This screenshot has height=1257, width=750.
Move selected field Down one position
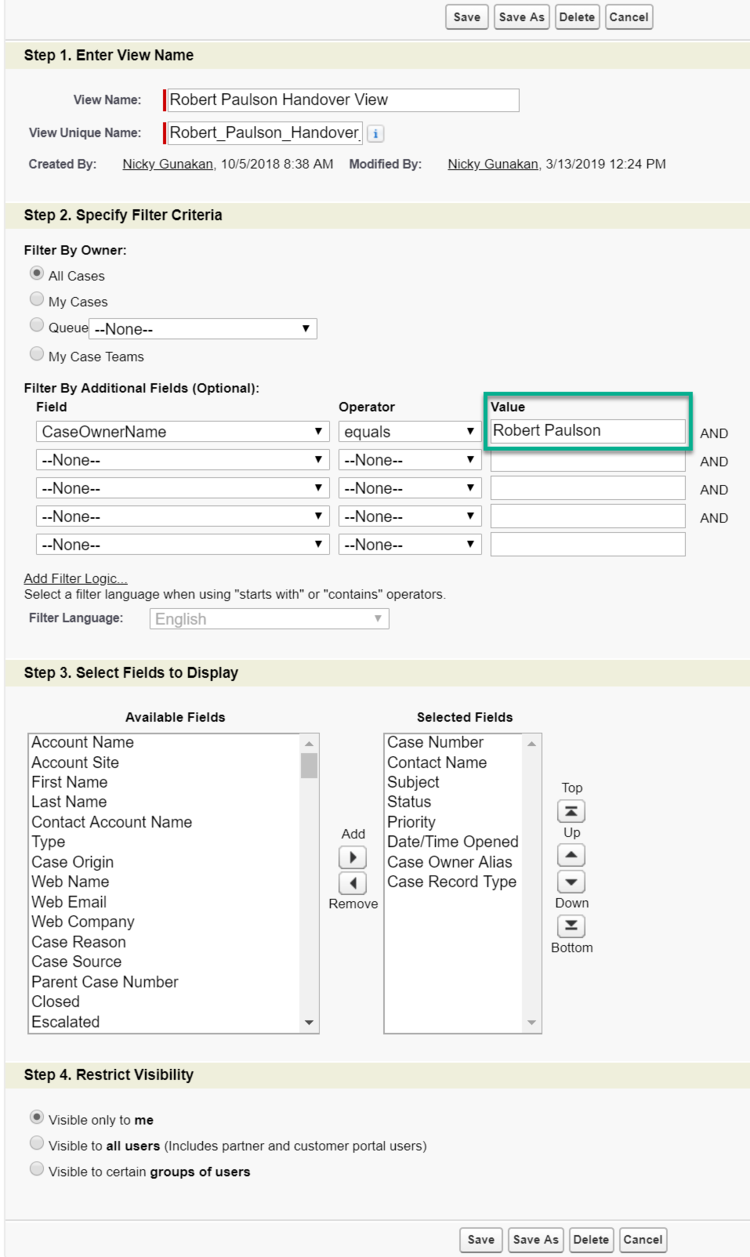point(571,881)
